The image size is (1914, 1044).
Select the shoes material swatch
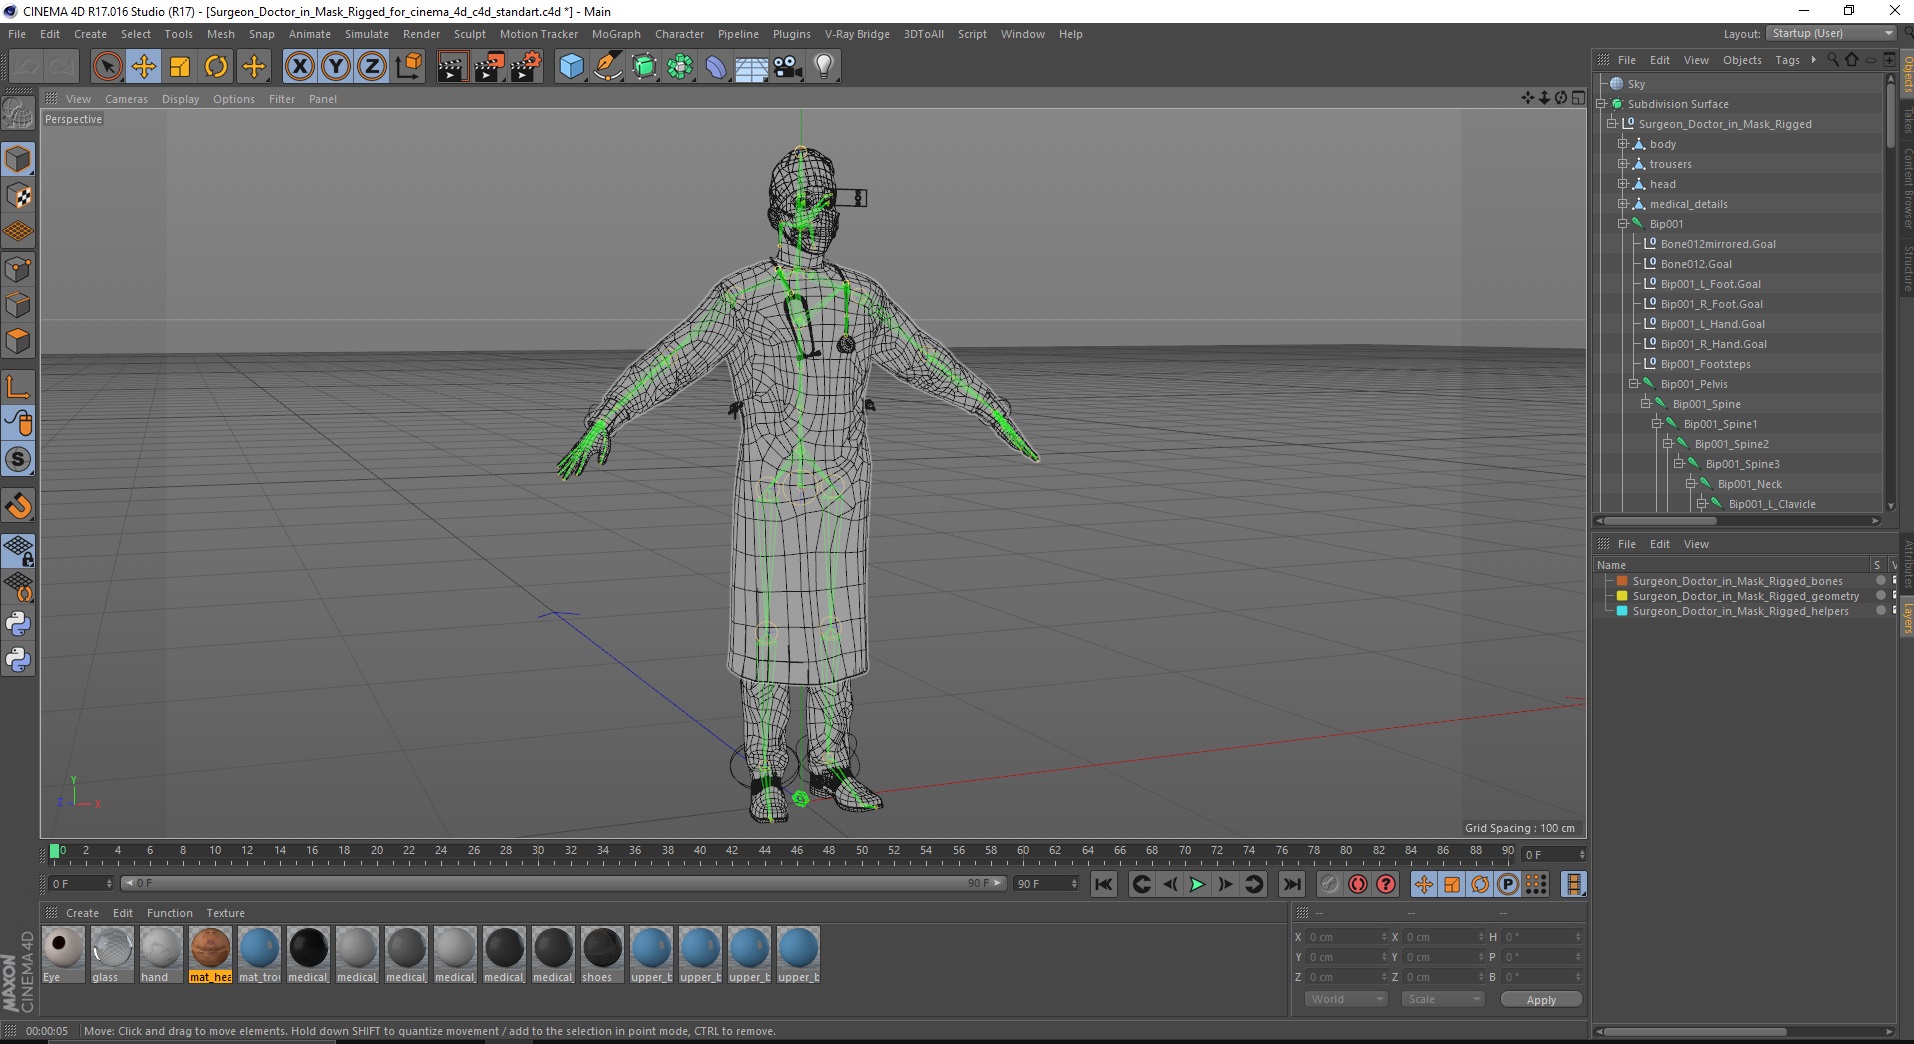pyautogui.click(x=602, y=955)
